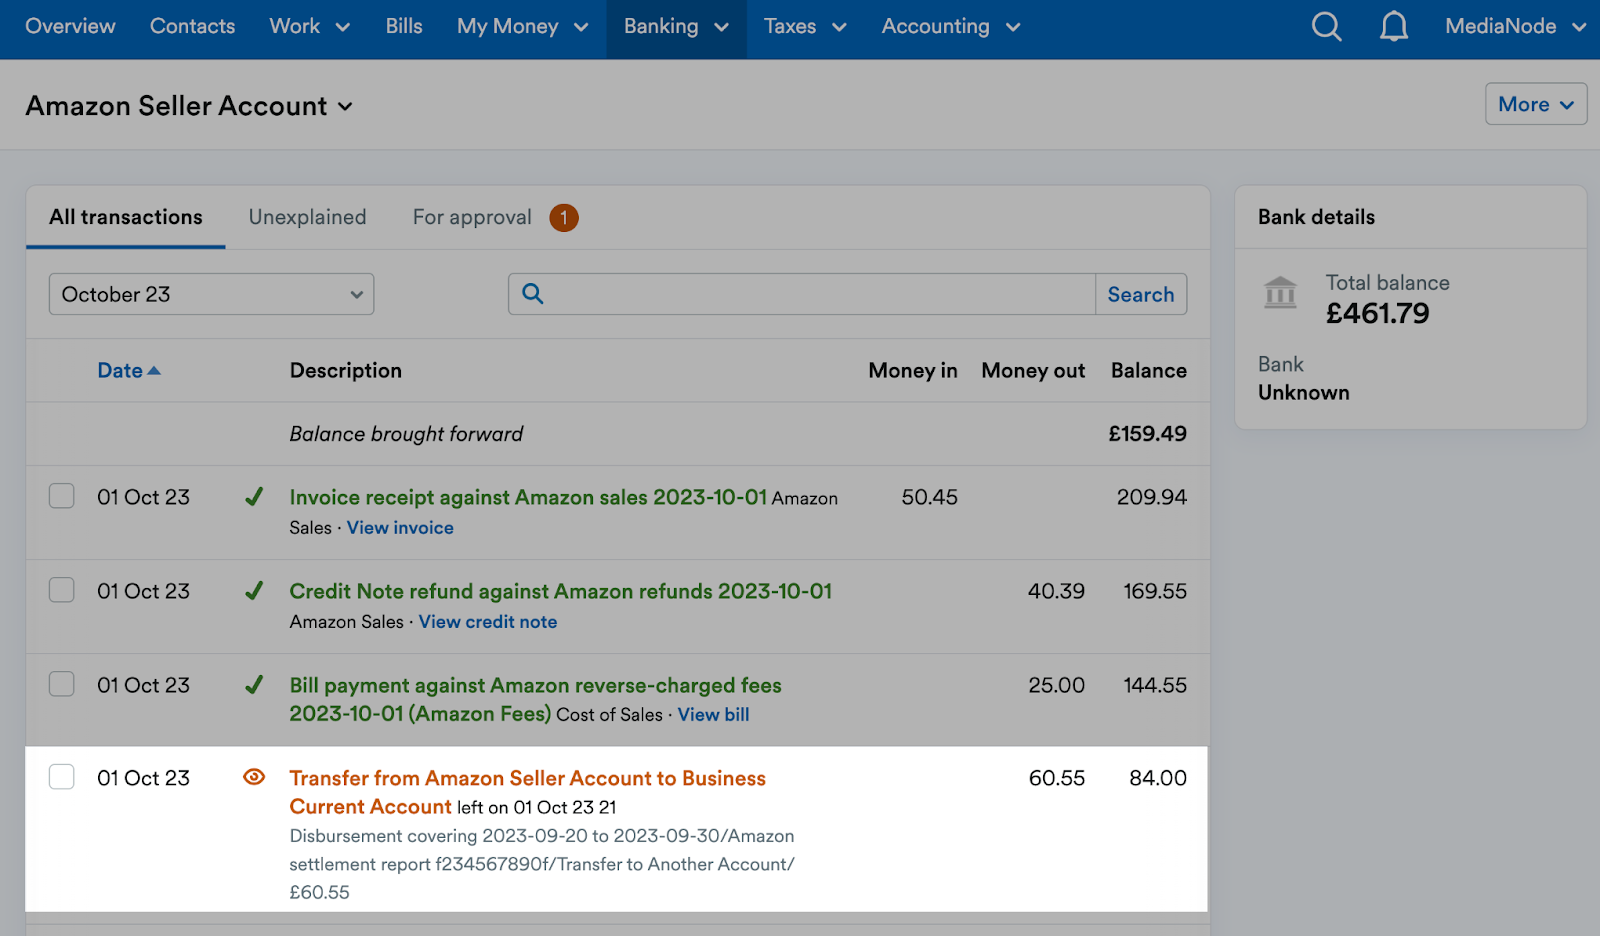The width and height of the screenshot is (1600, 936).
Task: Open the View invoice link
Action: [400, 528]
